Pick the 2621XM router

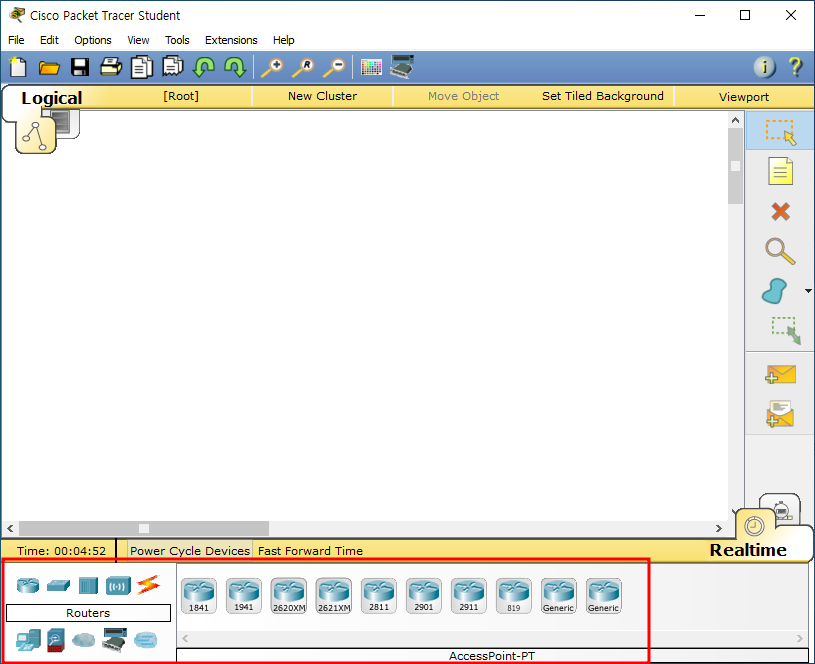pos(334,596)
